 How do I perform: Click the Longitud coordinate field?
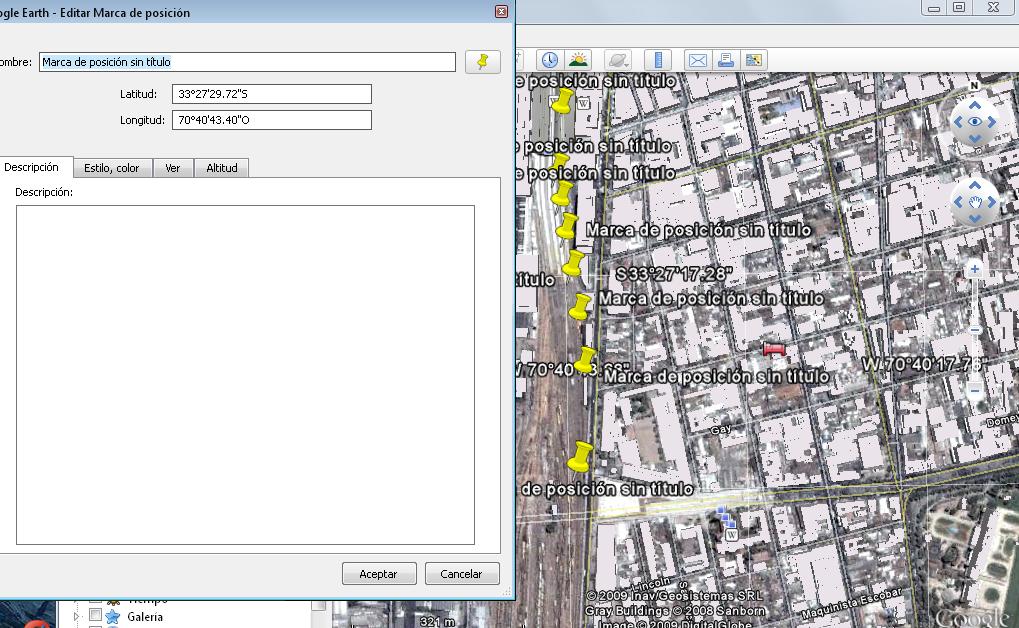tap(271, 120)
